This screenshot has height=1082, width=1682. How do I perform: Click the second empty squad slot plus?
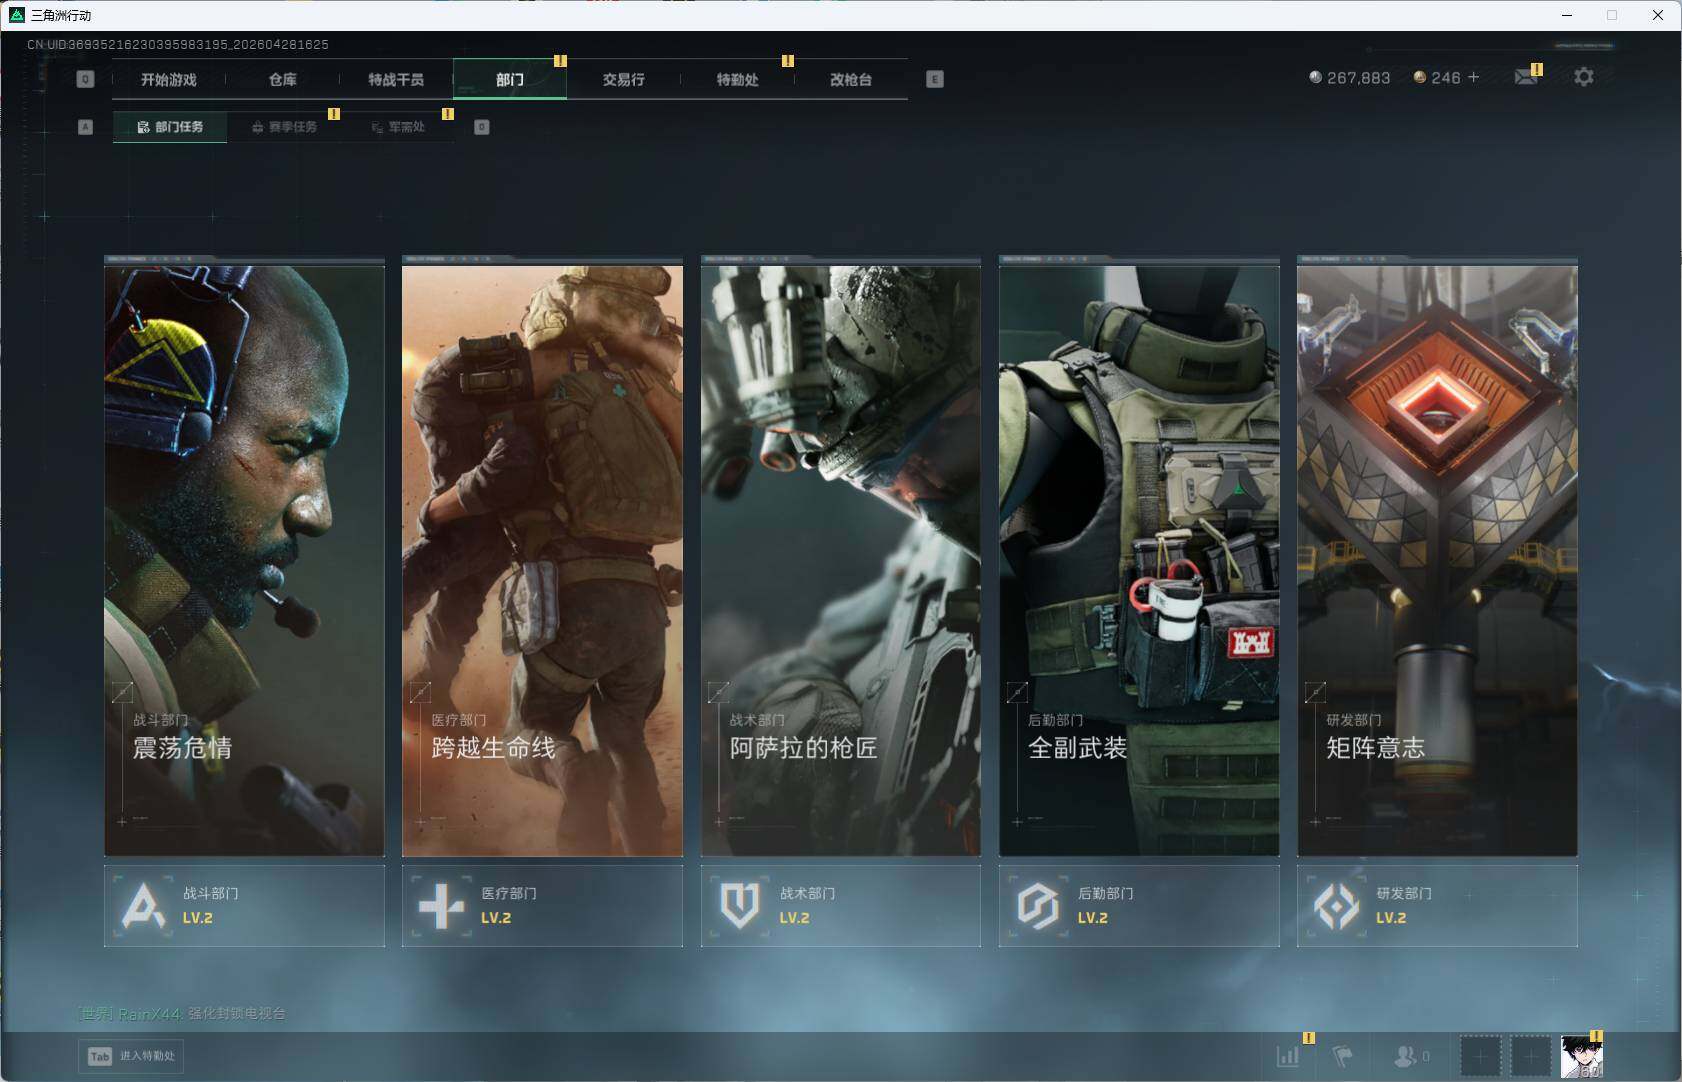pos(1530,1056)
